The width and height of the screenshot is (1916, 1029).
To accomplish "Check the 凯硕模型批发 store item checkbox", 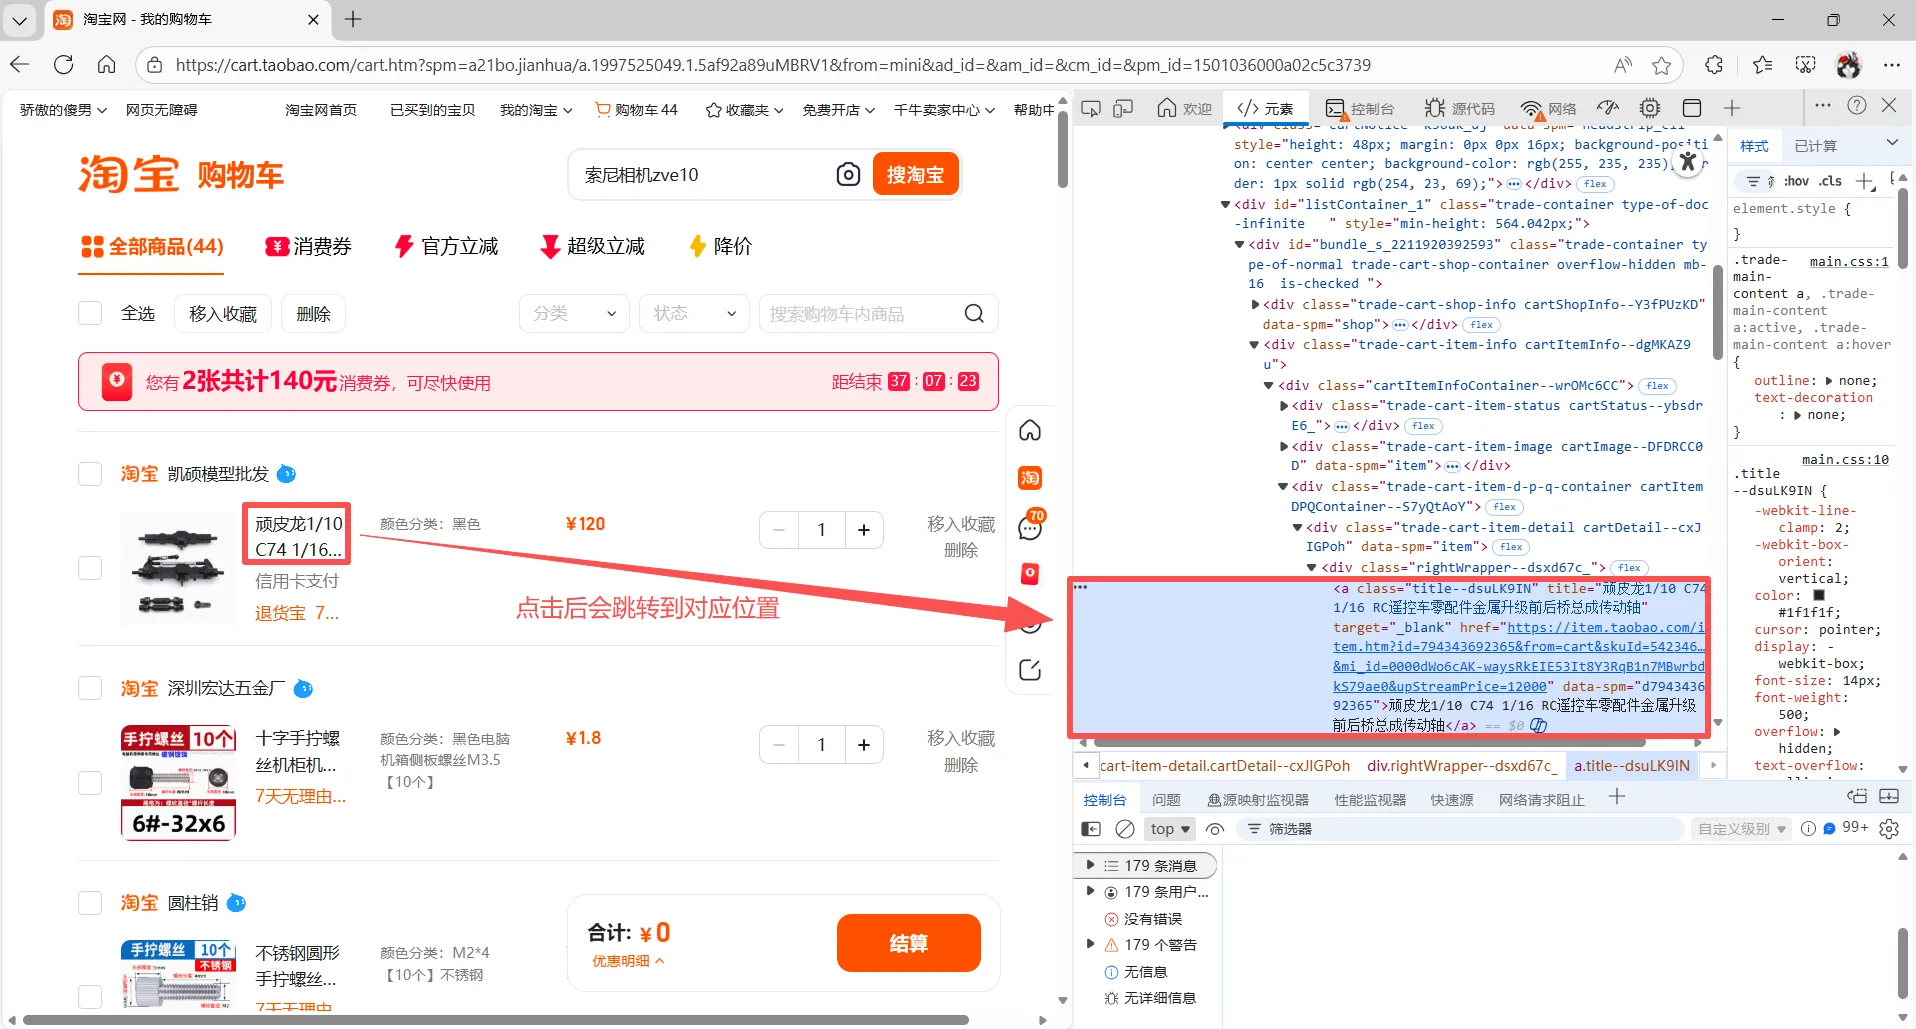I will pyautogui.click(x=89, y=473).
